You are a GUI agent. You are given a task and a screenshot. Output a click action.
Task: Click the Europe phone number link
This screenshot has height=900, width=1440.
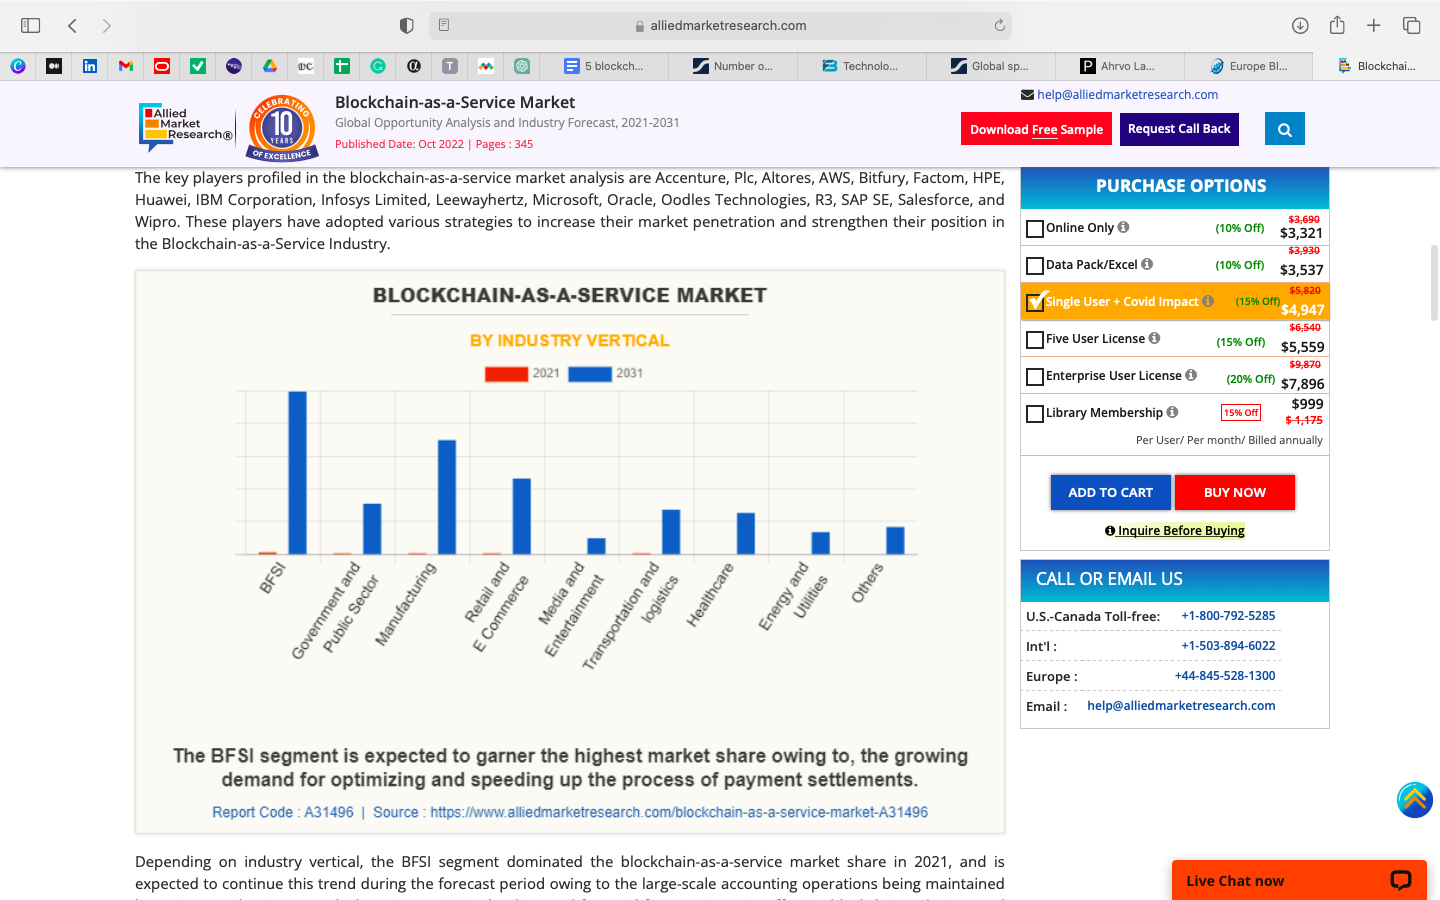(1225, 676)
